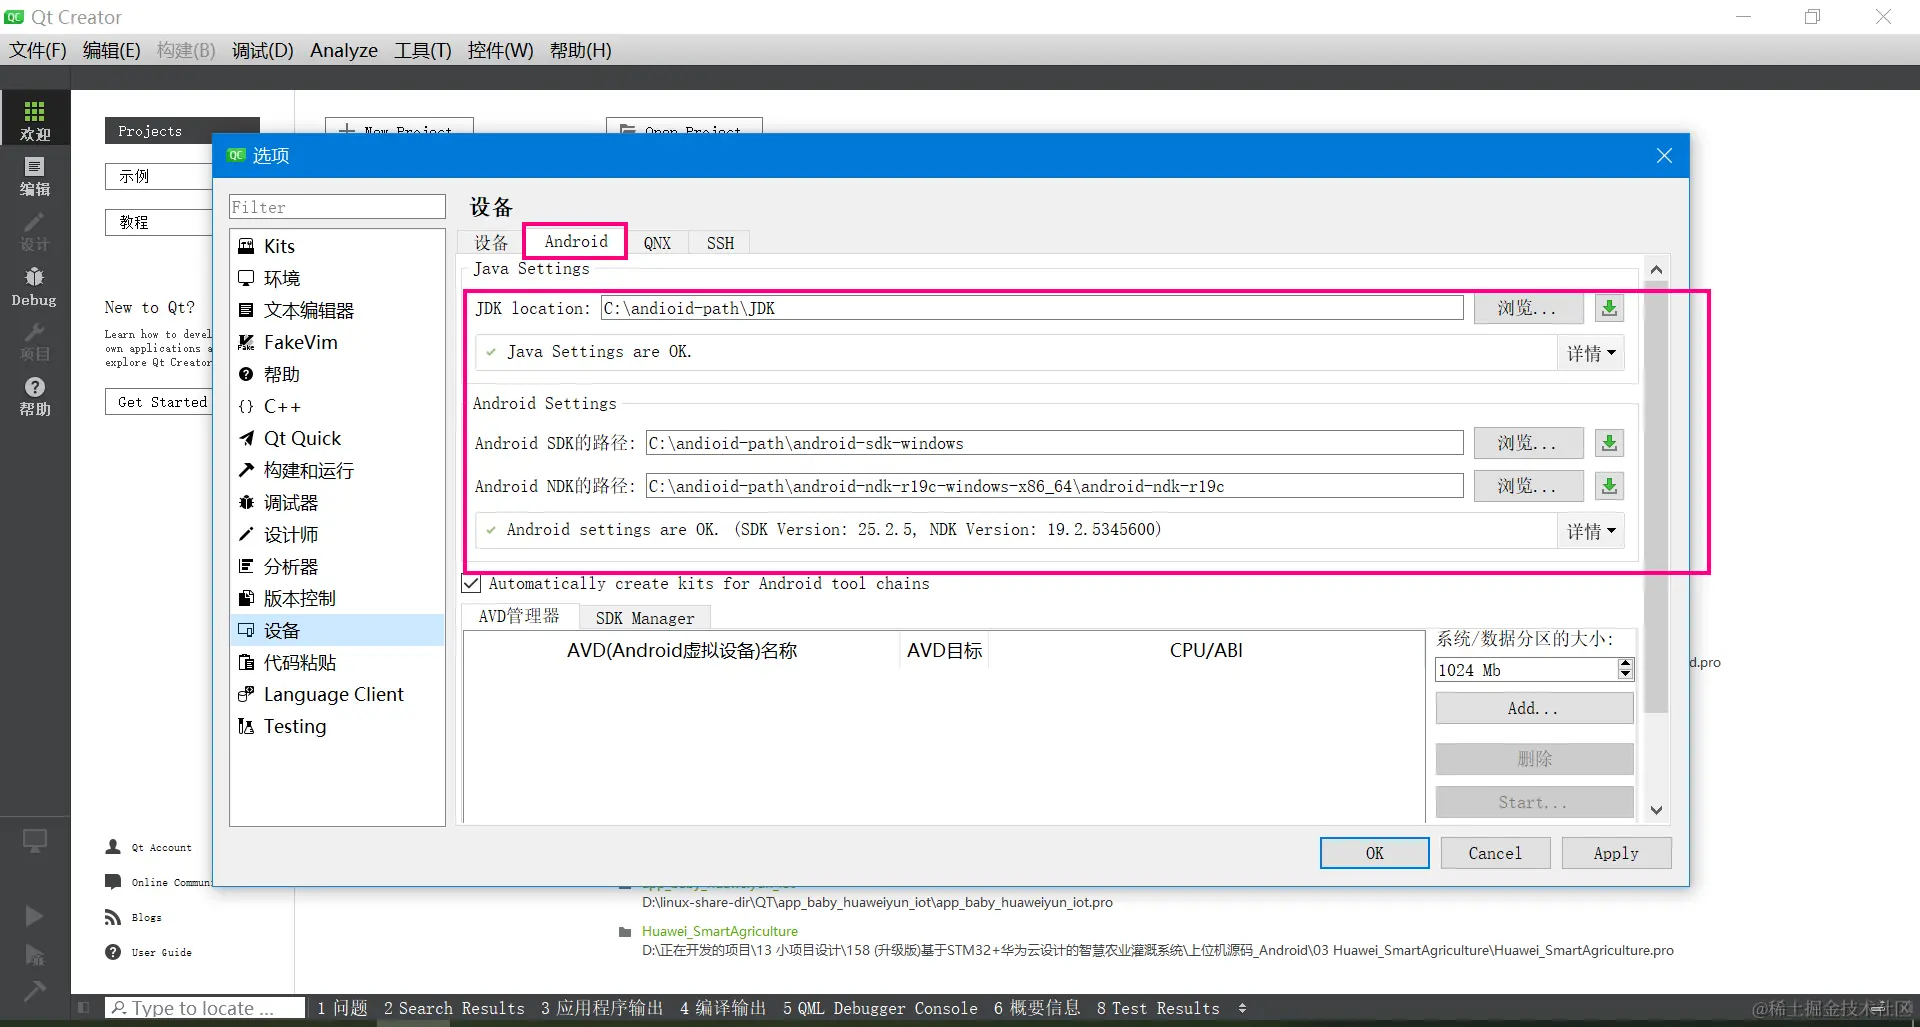The image size is (1920, 1027).
Task: Open the Analyze menu
Action: [x=343, y=50]
